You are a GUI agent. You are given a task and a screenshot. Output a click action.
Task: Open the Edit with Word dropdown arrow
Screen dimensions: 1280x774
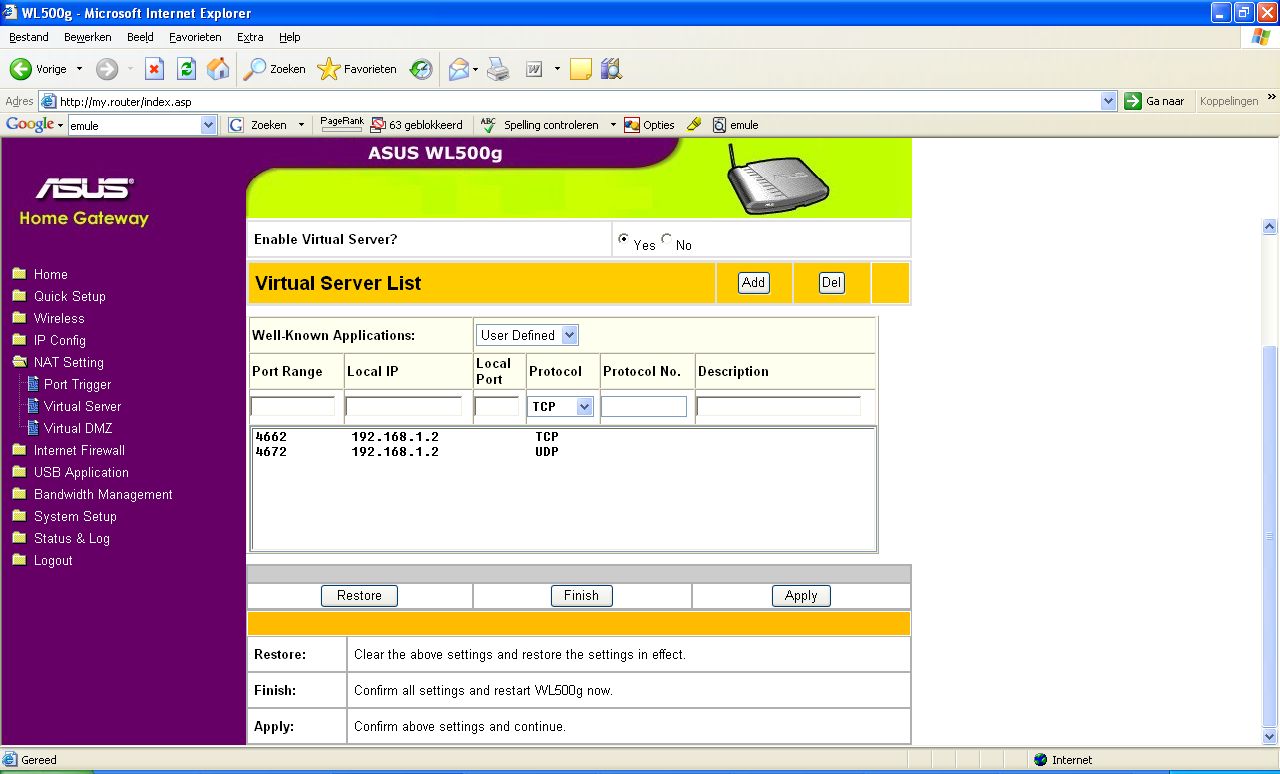(557, 69)
